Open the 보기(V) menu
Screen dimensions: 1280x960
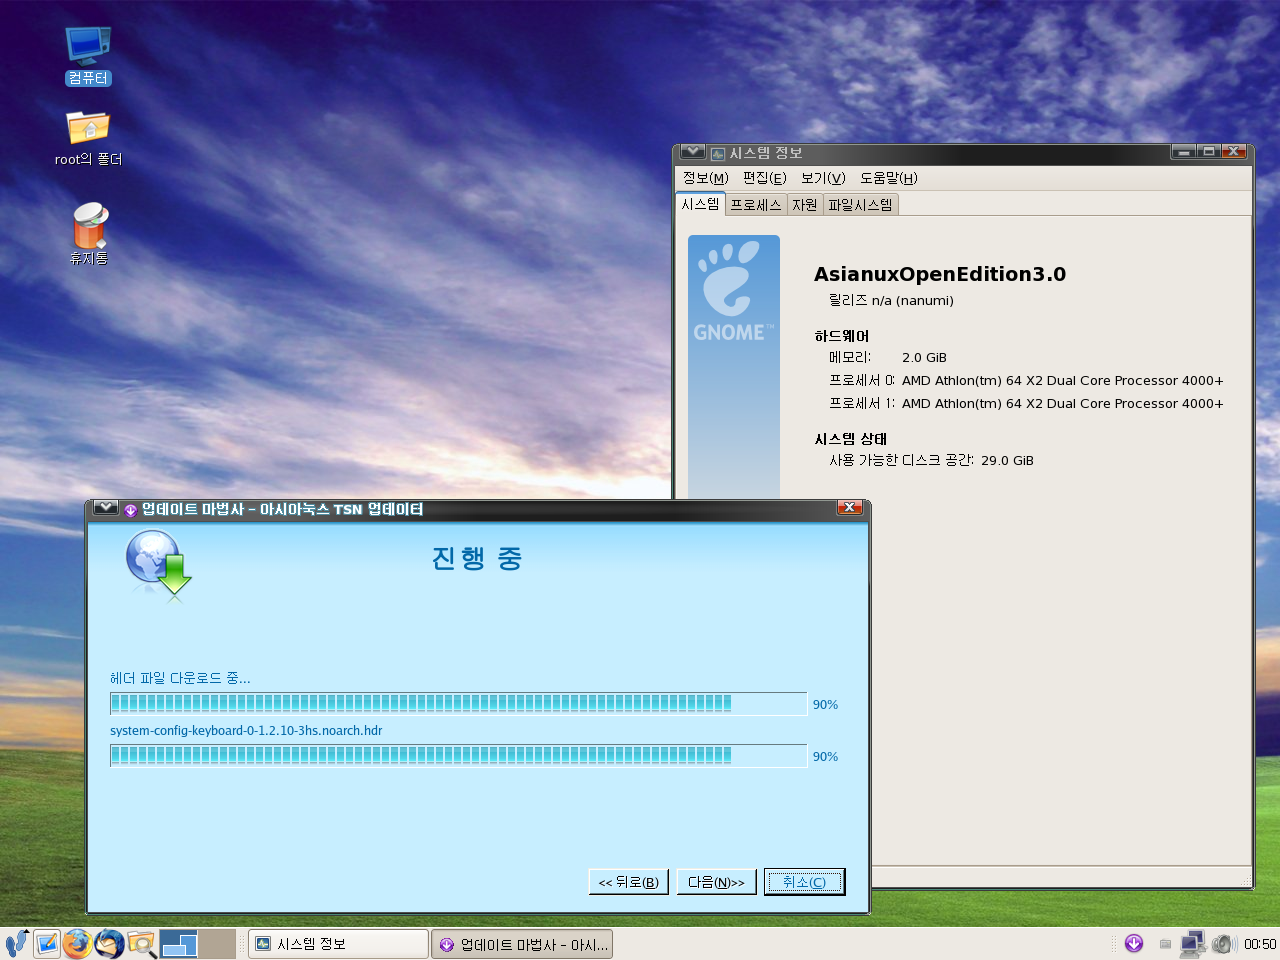tap(823, 178)
